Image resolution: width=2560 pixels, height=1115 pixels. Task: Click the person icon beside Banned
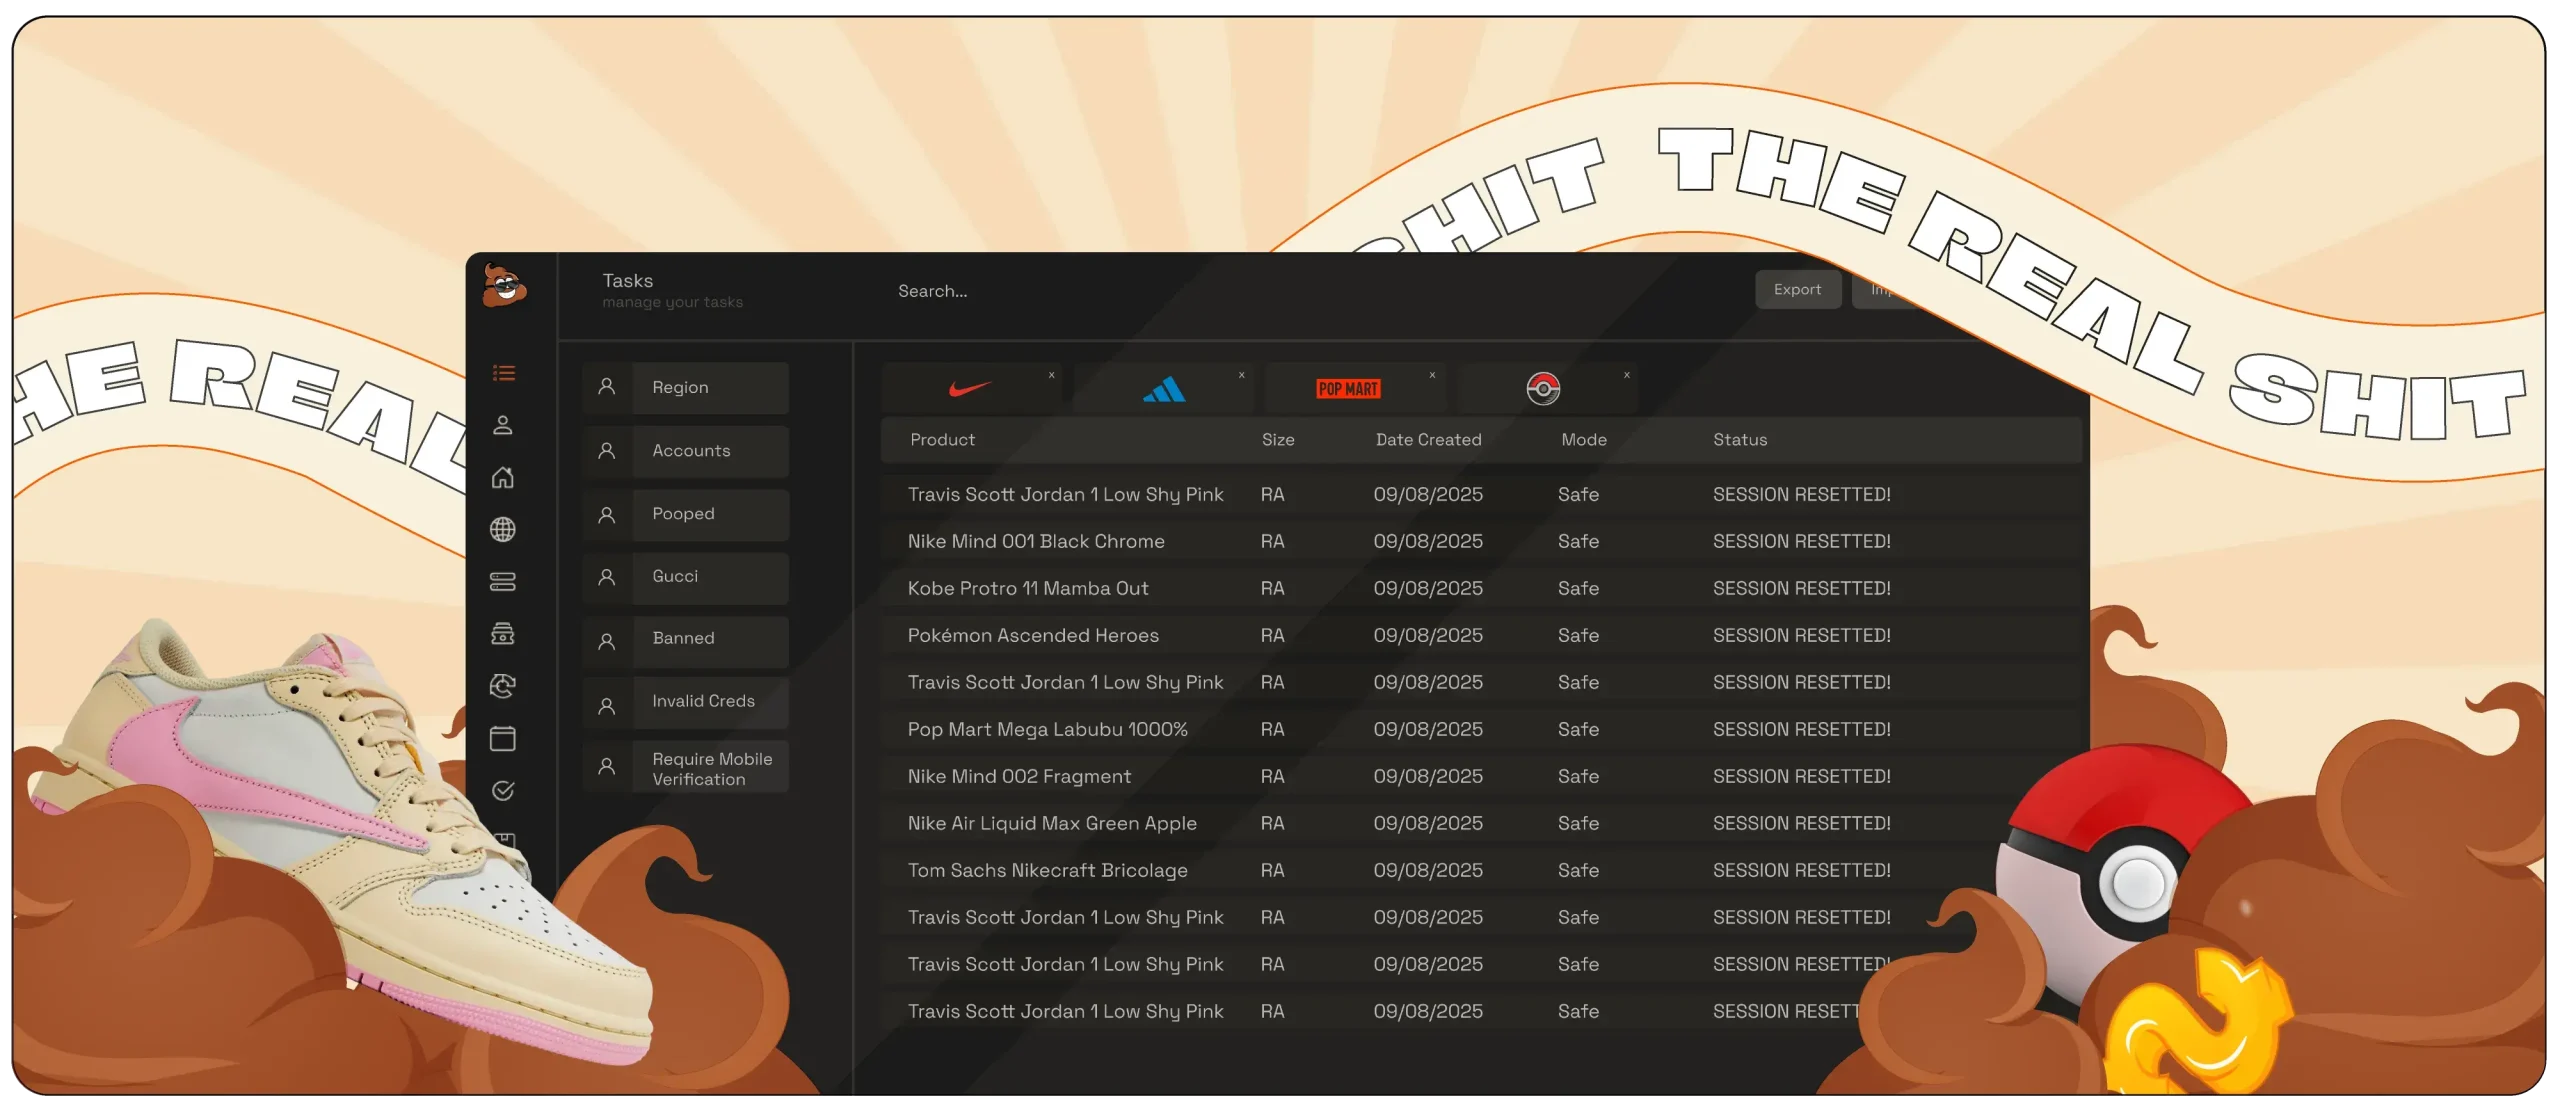tap(606, 641)
